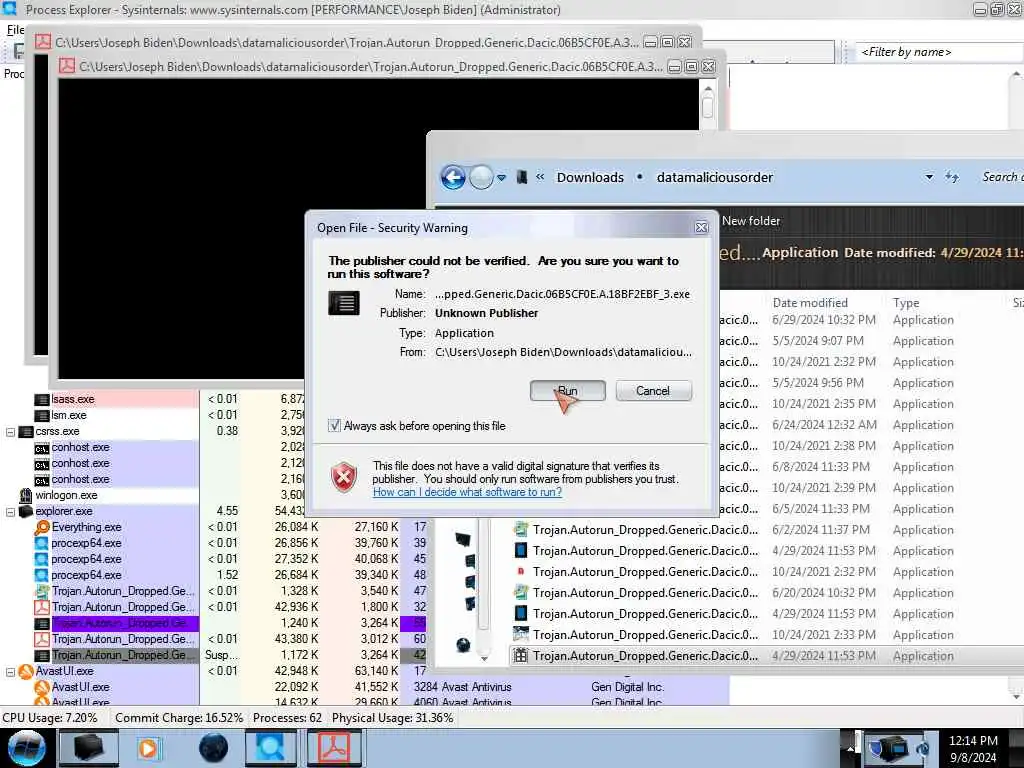Image resolution: width=1024 pixels, height=768 pixels.
Task: Select Trojan file icon dated 10/24/2021 2:33 PM
Action: tap(520, 635)
